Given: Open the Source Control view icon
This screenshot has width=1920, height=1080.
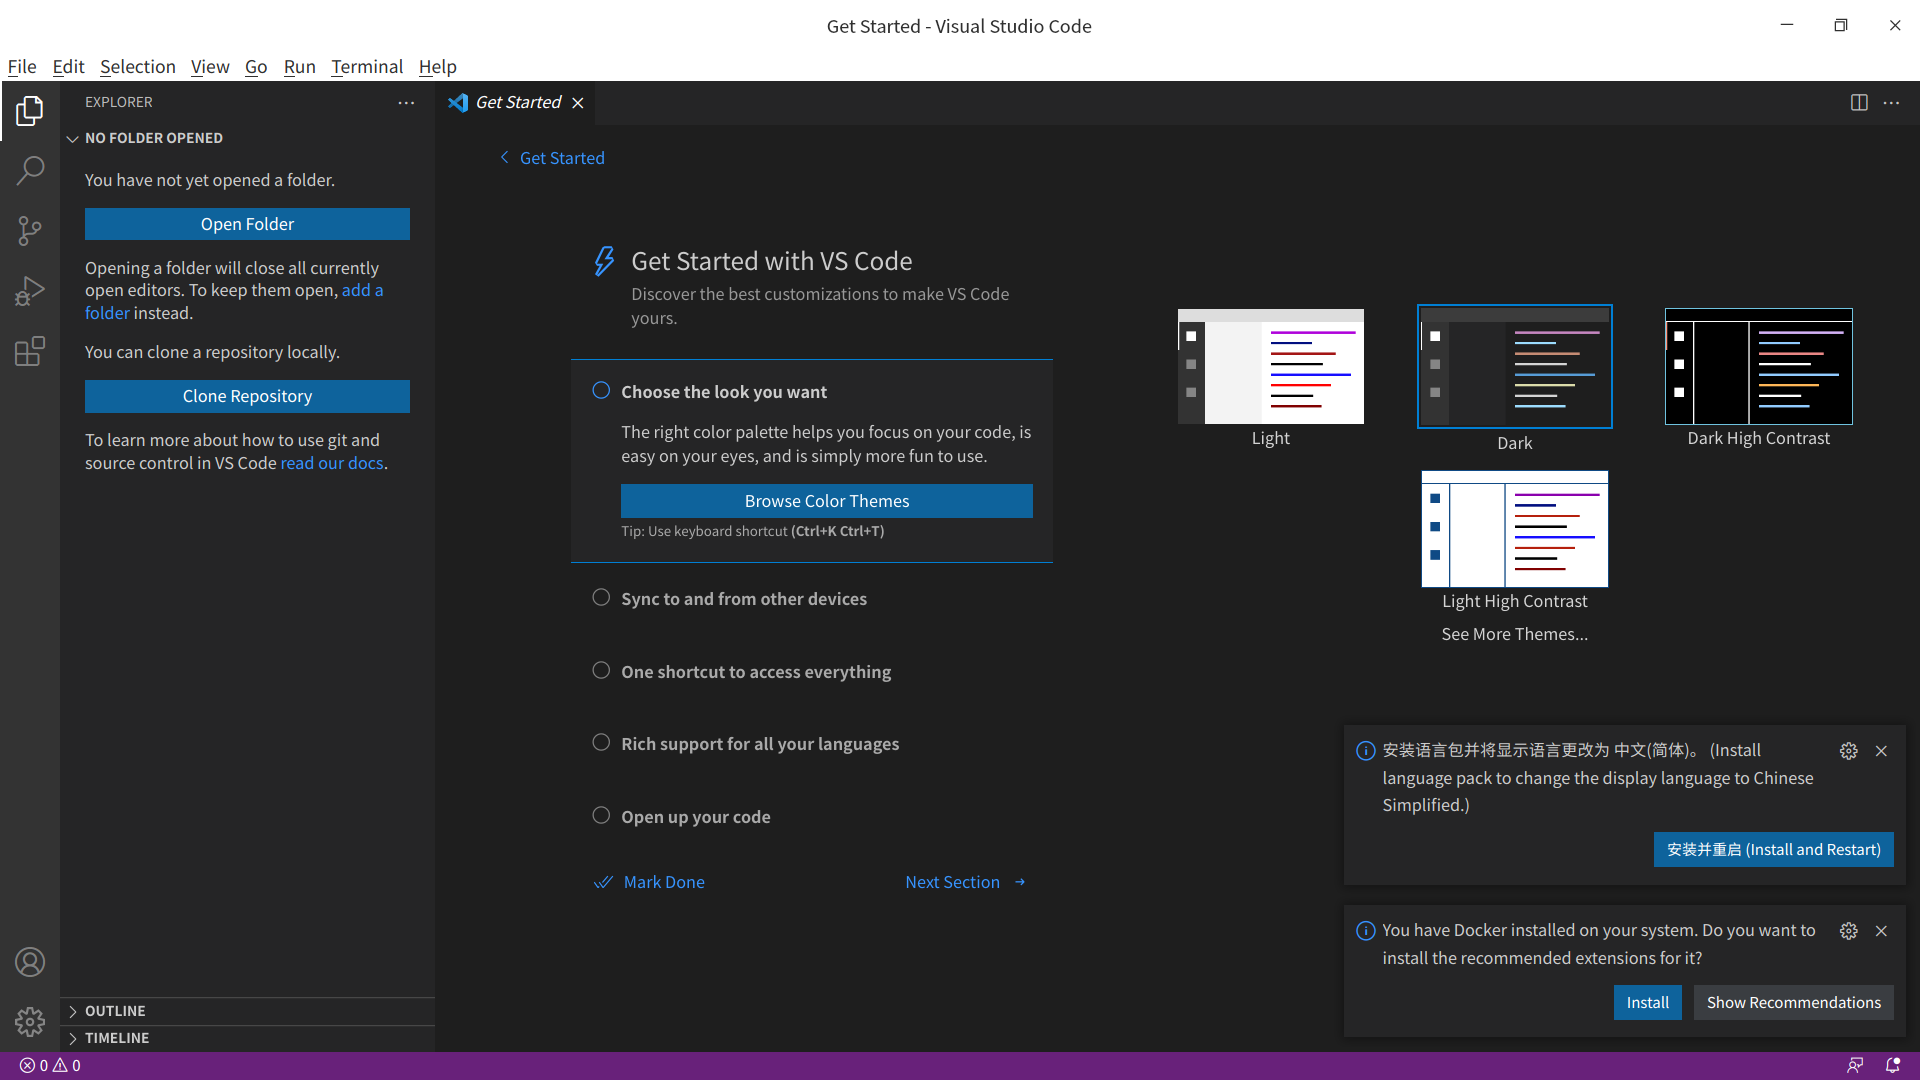Looking at the screenshot, I should (30, 231).
